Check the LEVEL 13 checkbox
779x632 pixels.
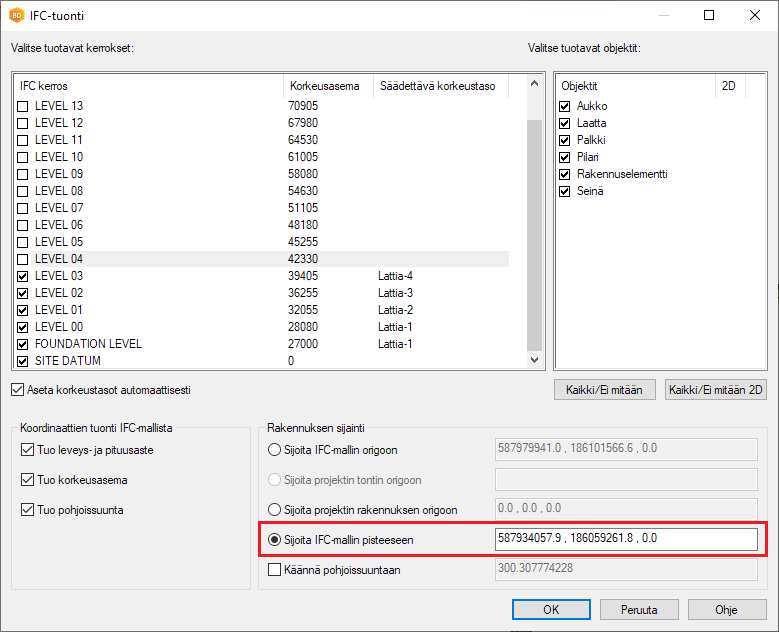click(x=23, y=106)
